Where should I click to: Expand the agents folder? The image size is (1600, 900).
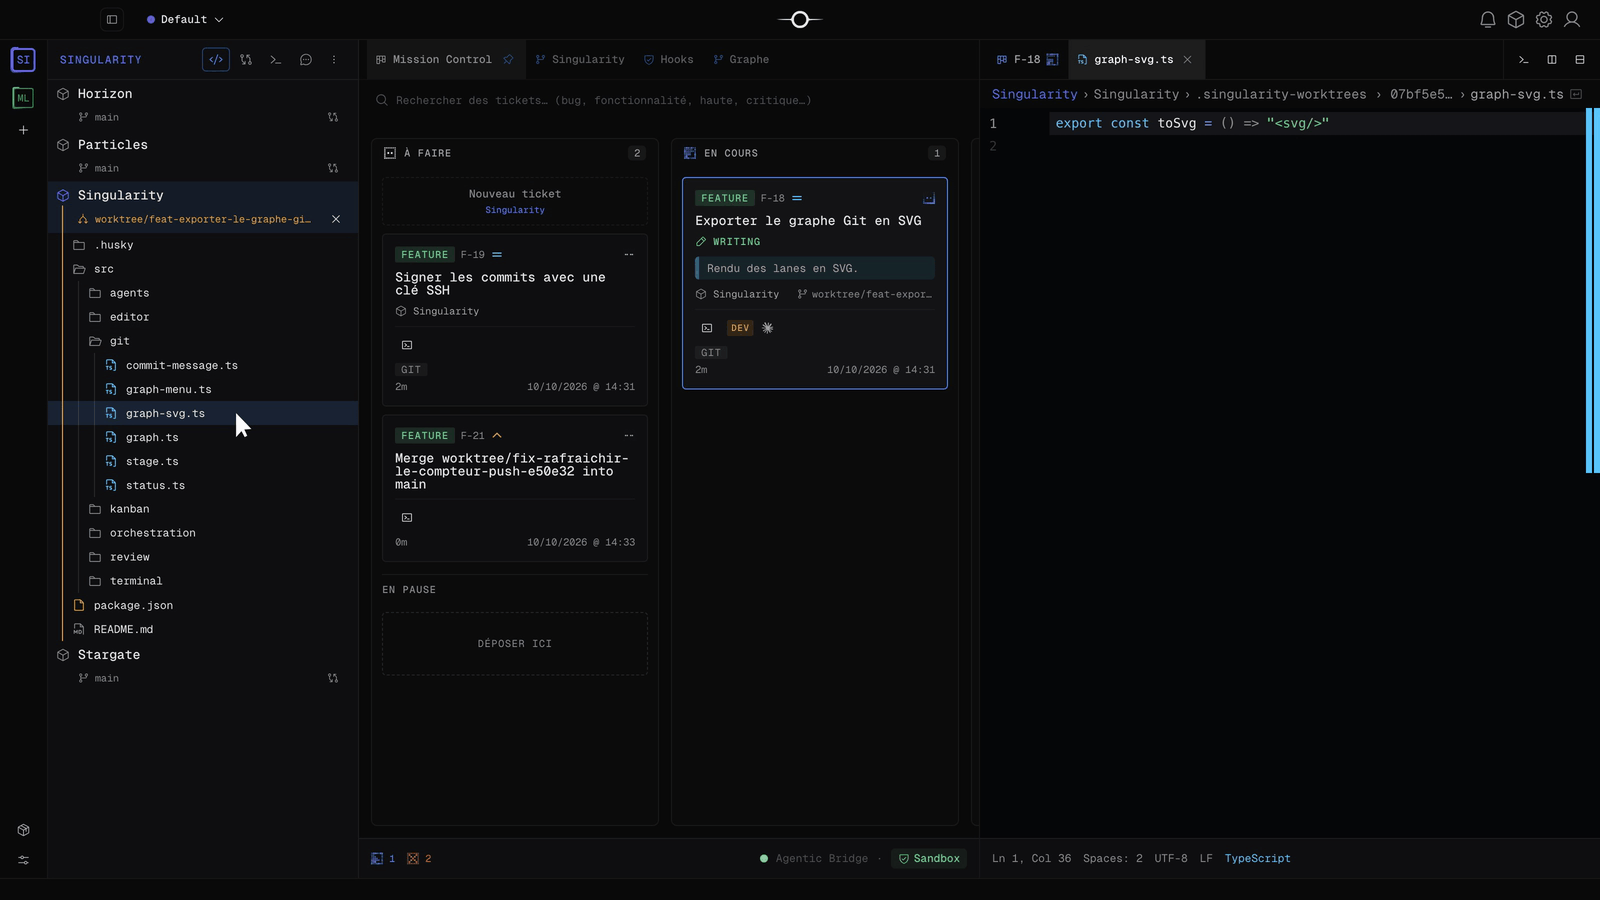click(x=203, y=293)
